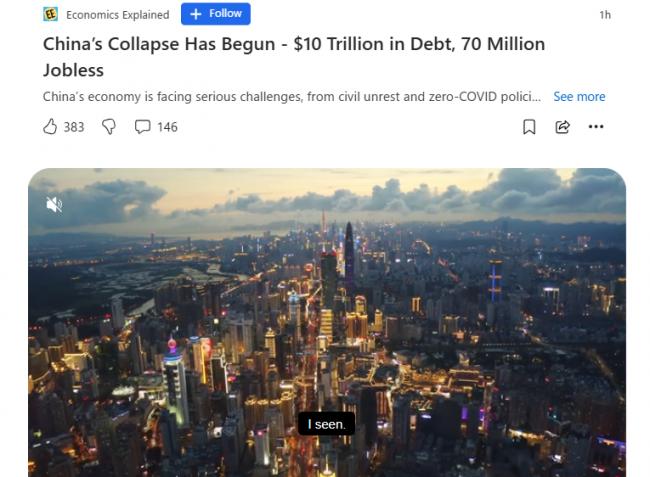Click the plus icon on Follow
This screenshot has height=477, width=650.
pos(195,14)
